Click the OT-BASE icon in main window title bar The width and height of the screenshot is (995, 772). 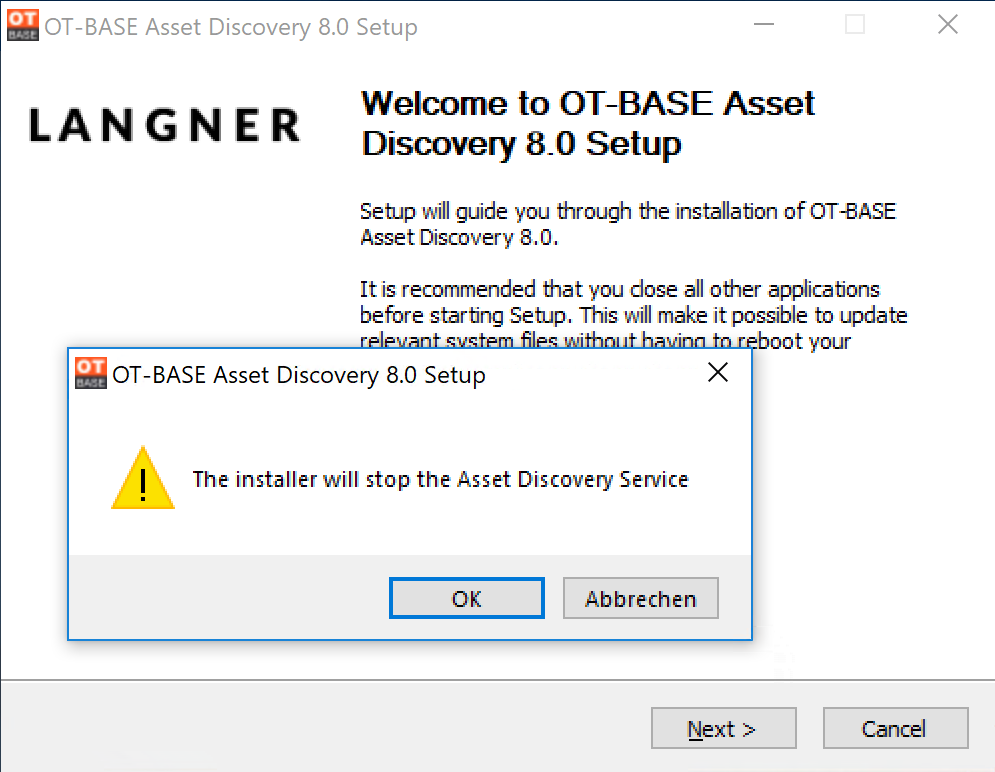23,25
